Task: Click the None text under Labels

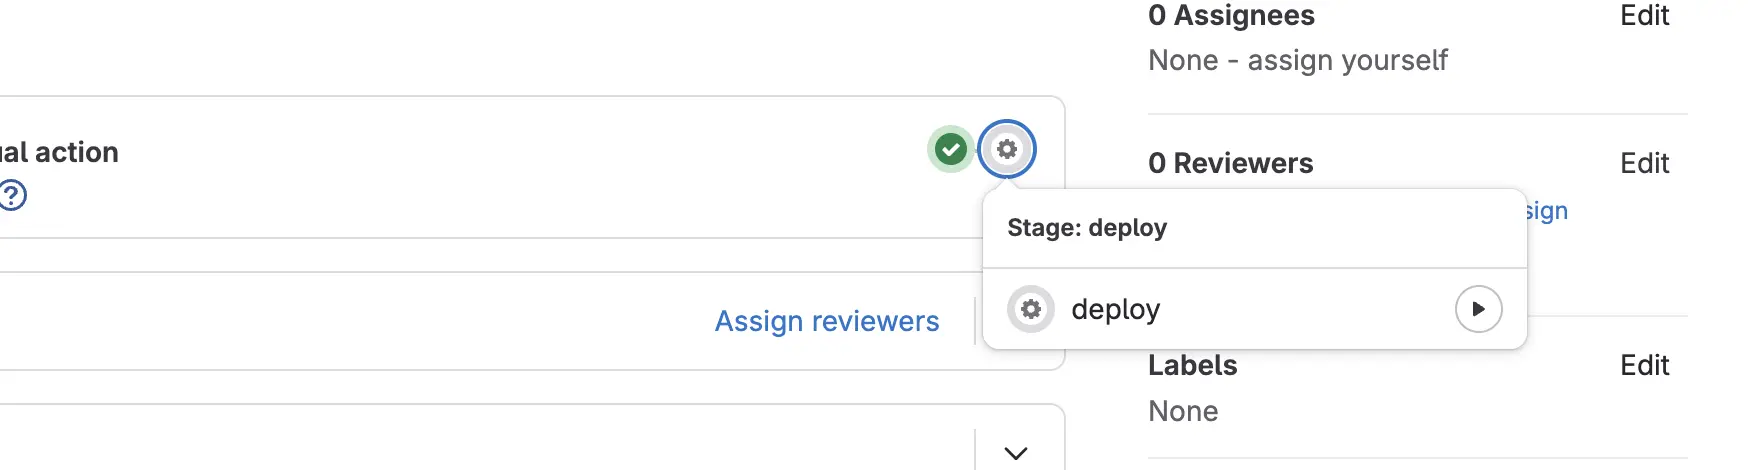Action: coord(1183,411)
